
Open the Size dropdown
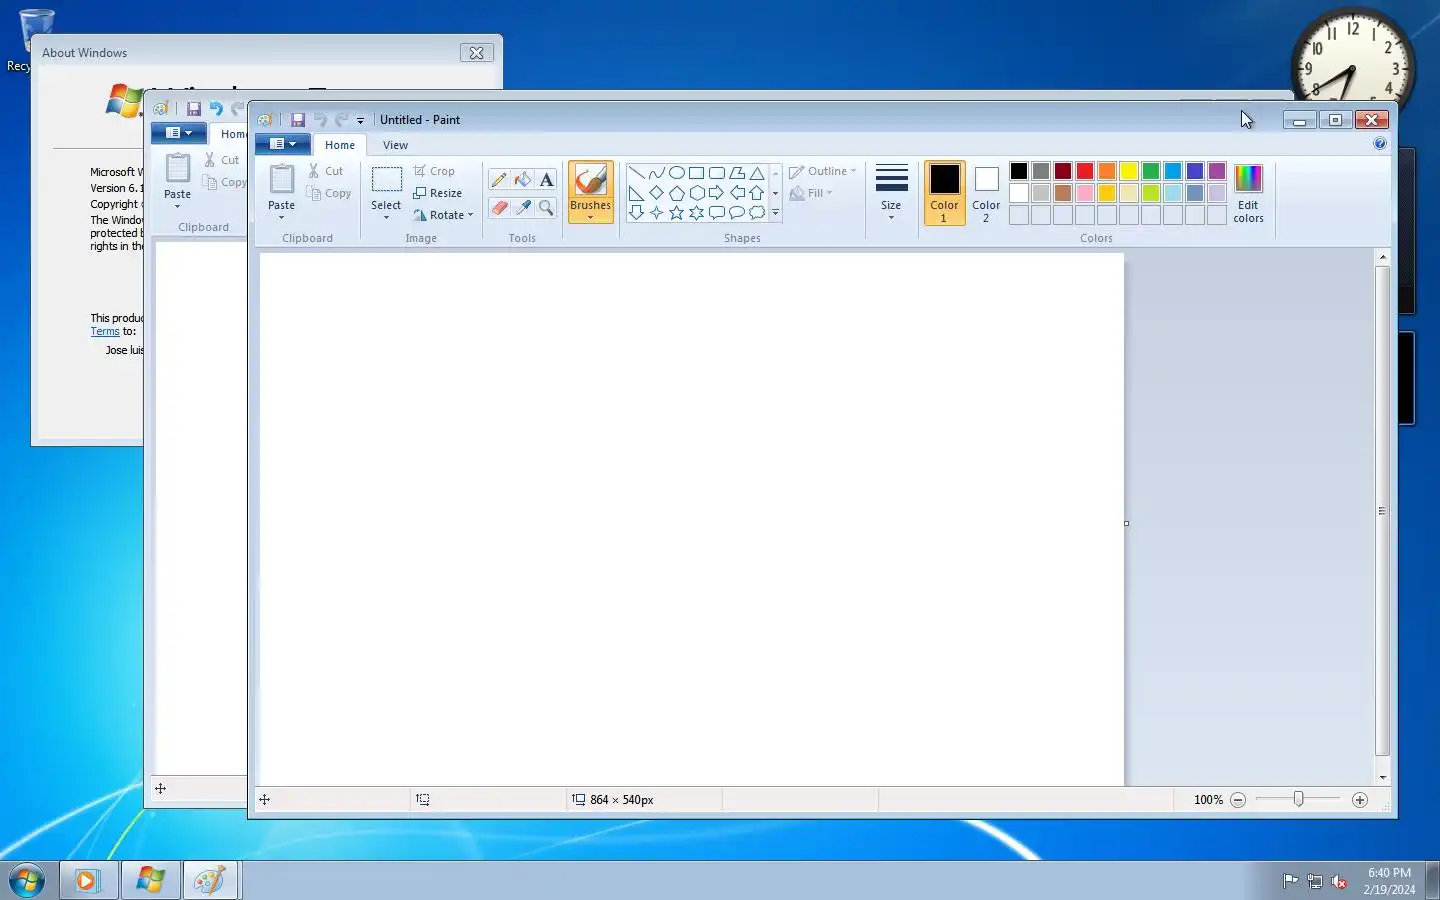click(891, 192)
